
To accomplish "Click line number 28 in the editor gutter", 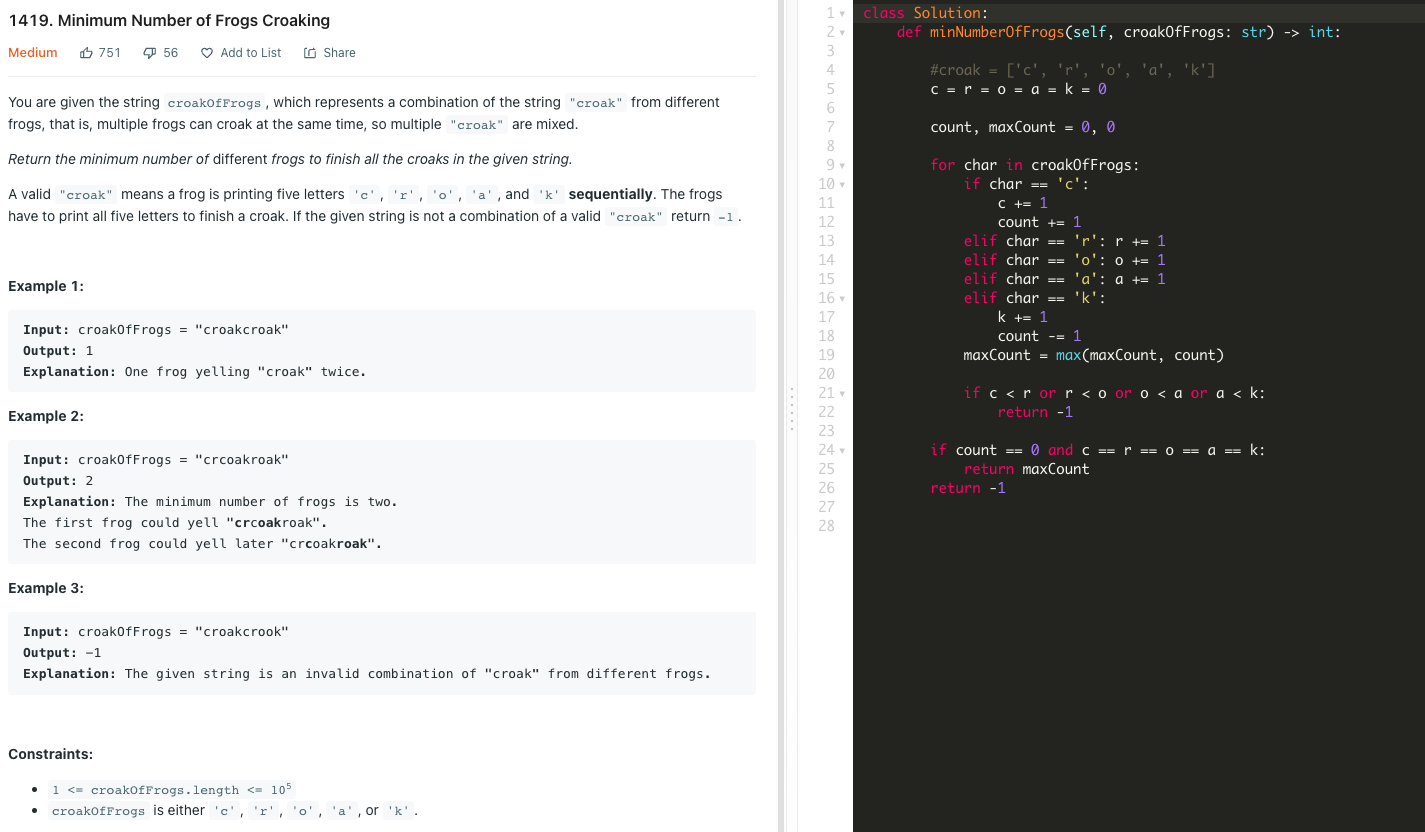I will pyautogui.click(x=826, y=526).
